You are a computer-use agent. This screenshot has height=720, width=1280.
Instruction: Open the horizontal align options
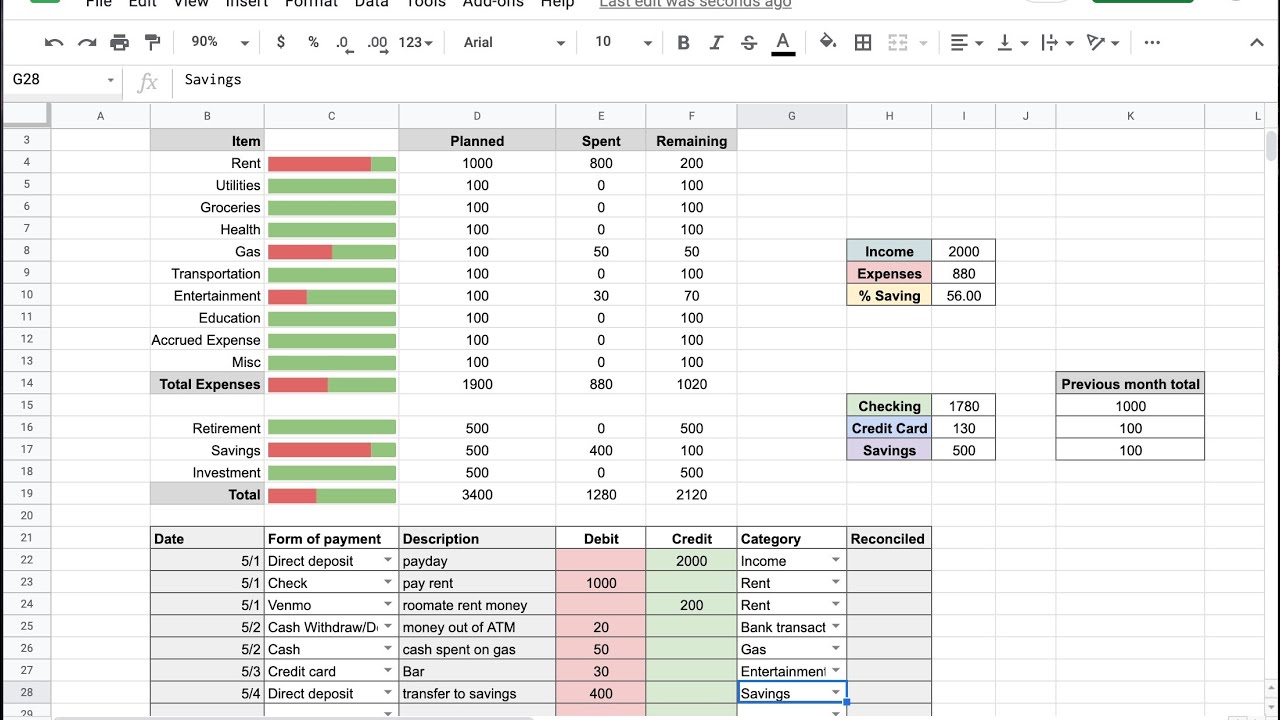click(x=966, y=42)
